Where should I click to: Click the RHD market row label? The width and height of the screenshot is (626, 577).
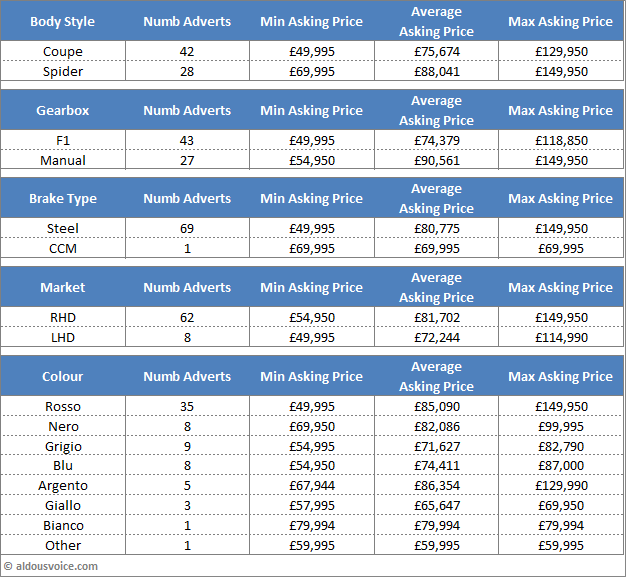point(63,317)
